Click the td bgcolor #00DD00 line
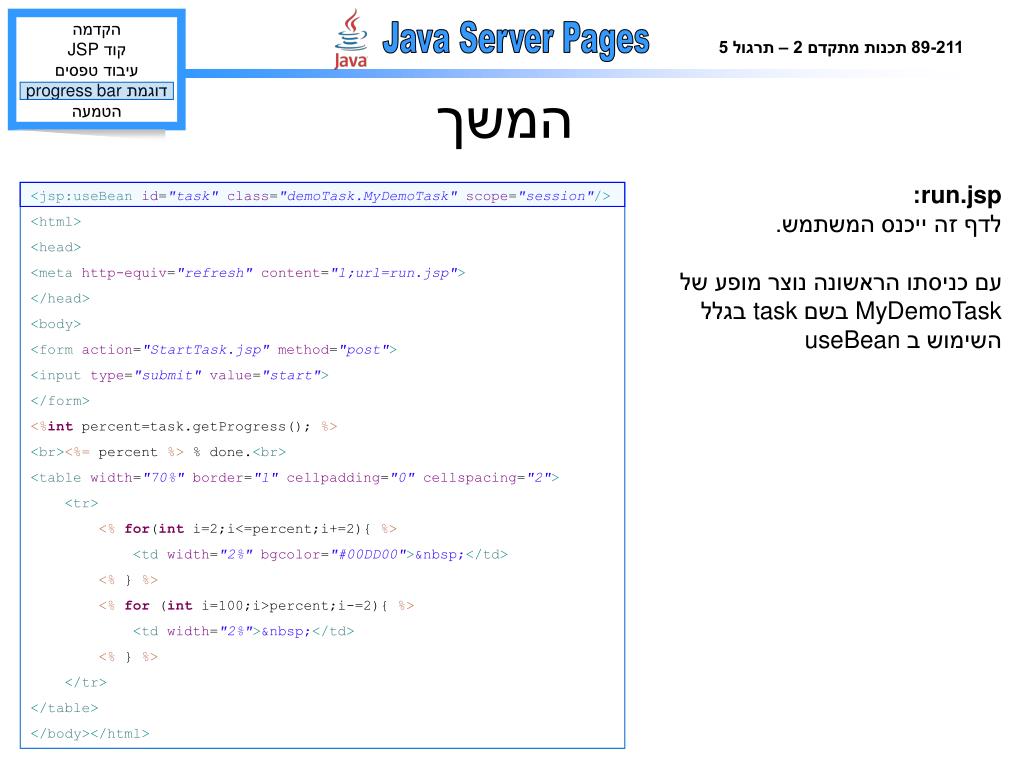The height and width of the screenshot is (768, 1024). [320, 554]
